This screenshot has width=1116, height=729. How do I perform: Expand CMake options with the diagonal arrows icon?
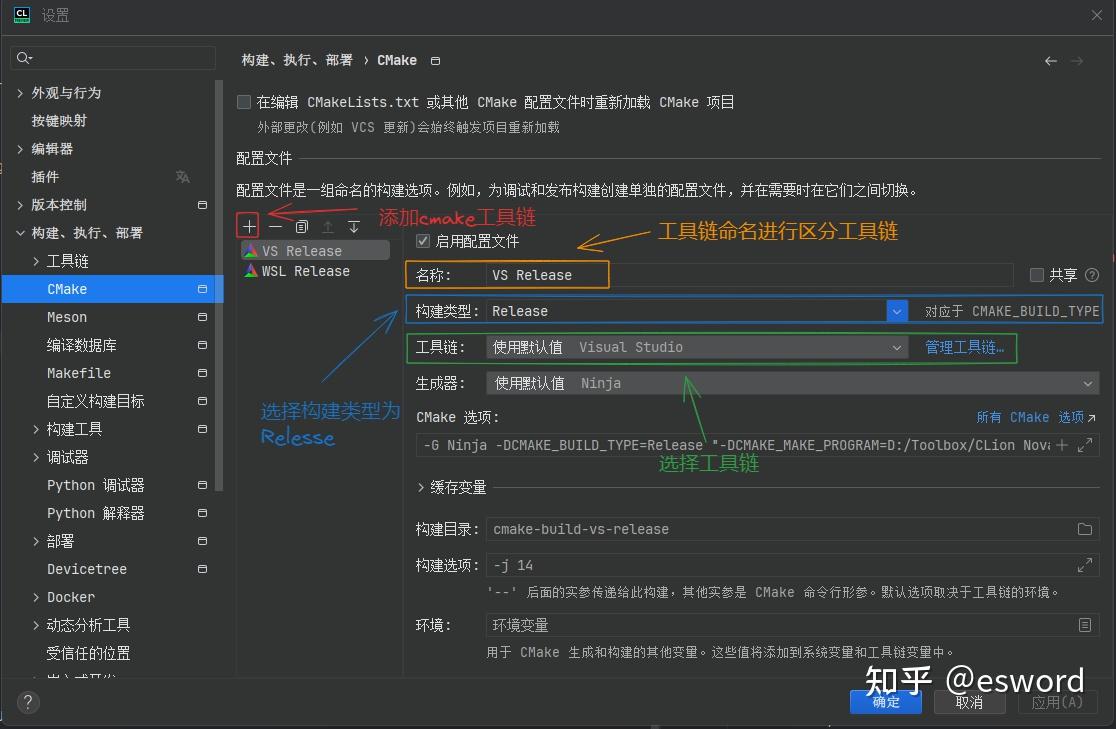1086,444
